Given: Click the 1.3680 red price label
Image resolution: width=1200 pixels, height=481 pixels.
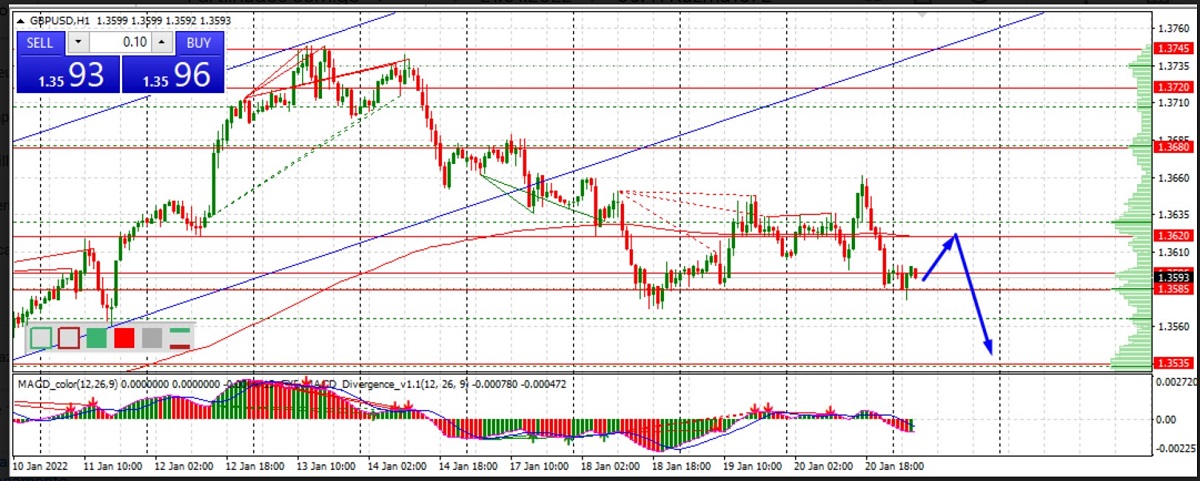Looking at the screenshot, I should point(1172,147).
